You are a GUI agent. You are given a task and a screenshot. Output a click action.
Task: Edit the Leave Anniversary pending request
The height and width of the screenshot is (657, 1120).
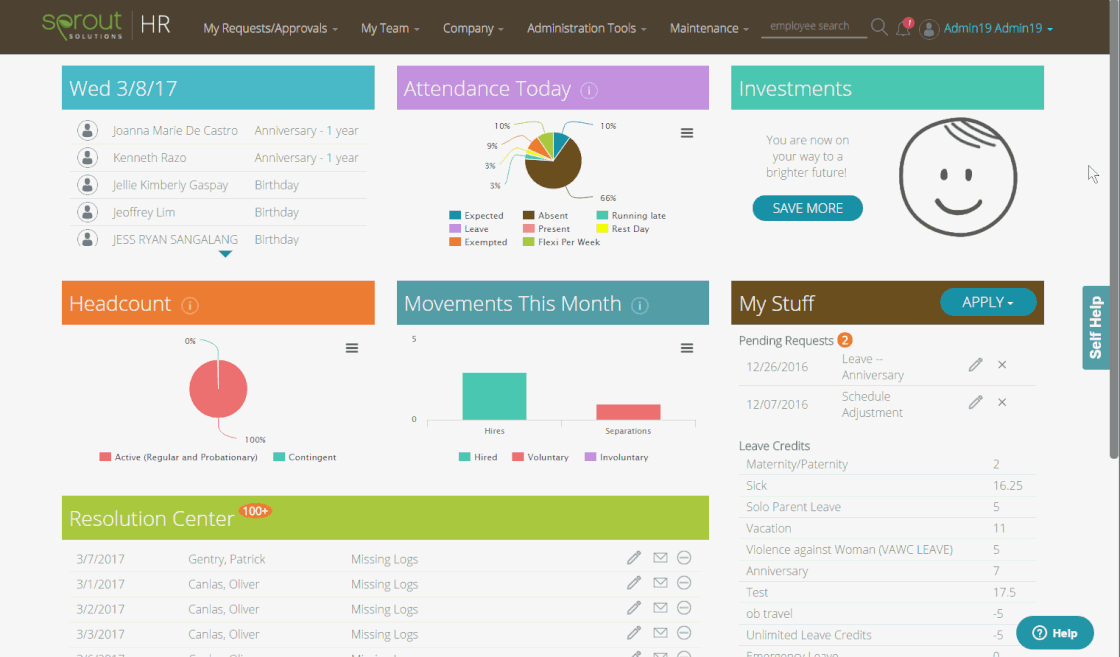tap(975, 365)
